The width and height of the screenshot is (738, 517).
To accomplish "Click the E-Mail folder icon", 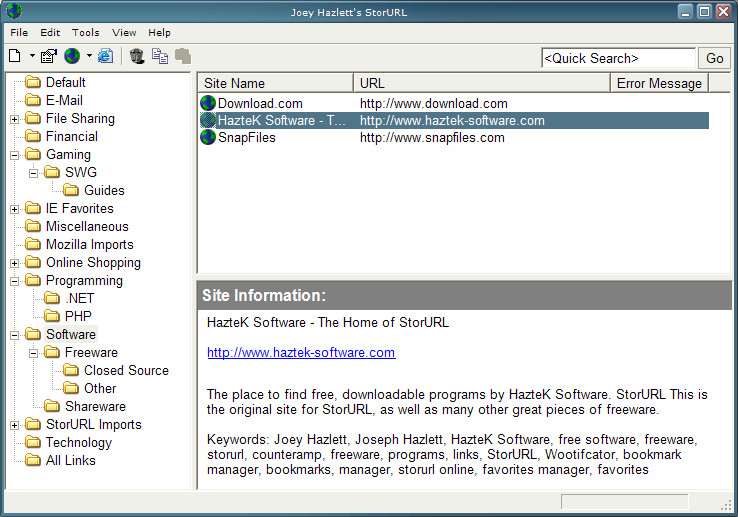I will pyautogui.click(x=33, y=100).
